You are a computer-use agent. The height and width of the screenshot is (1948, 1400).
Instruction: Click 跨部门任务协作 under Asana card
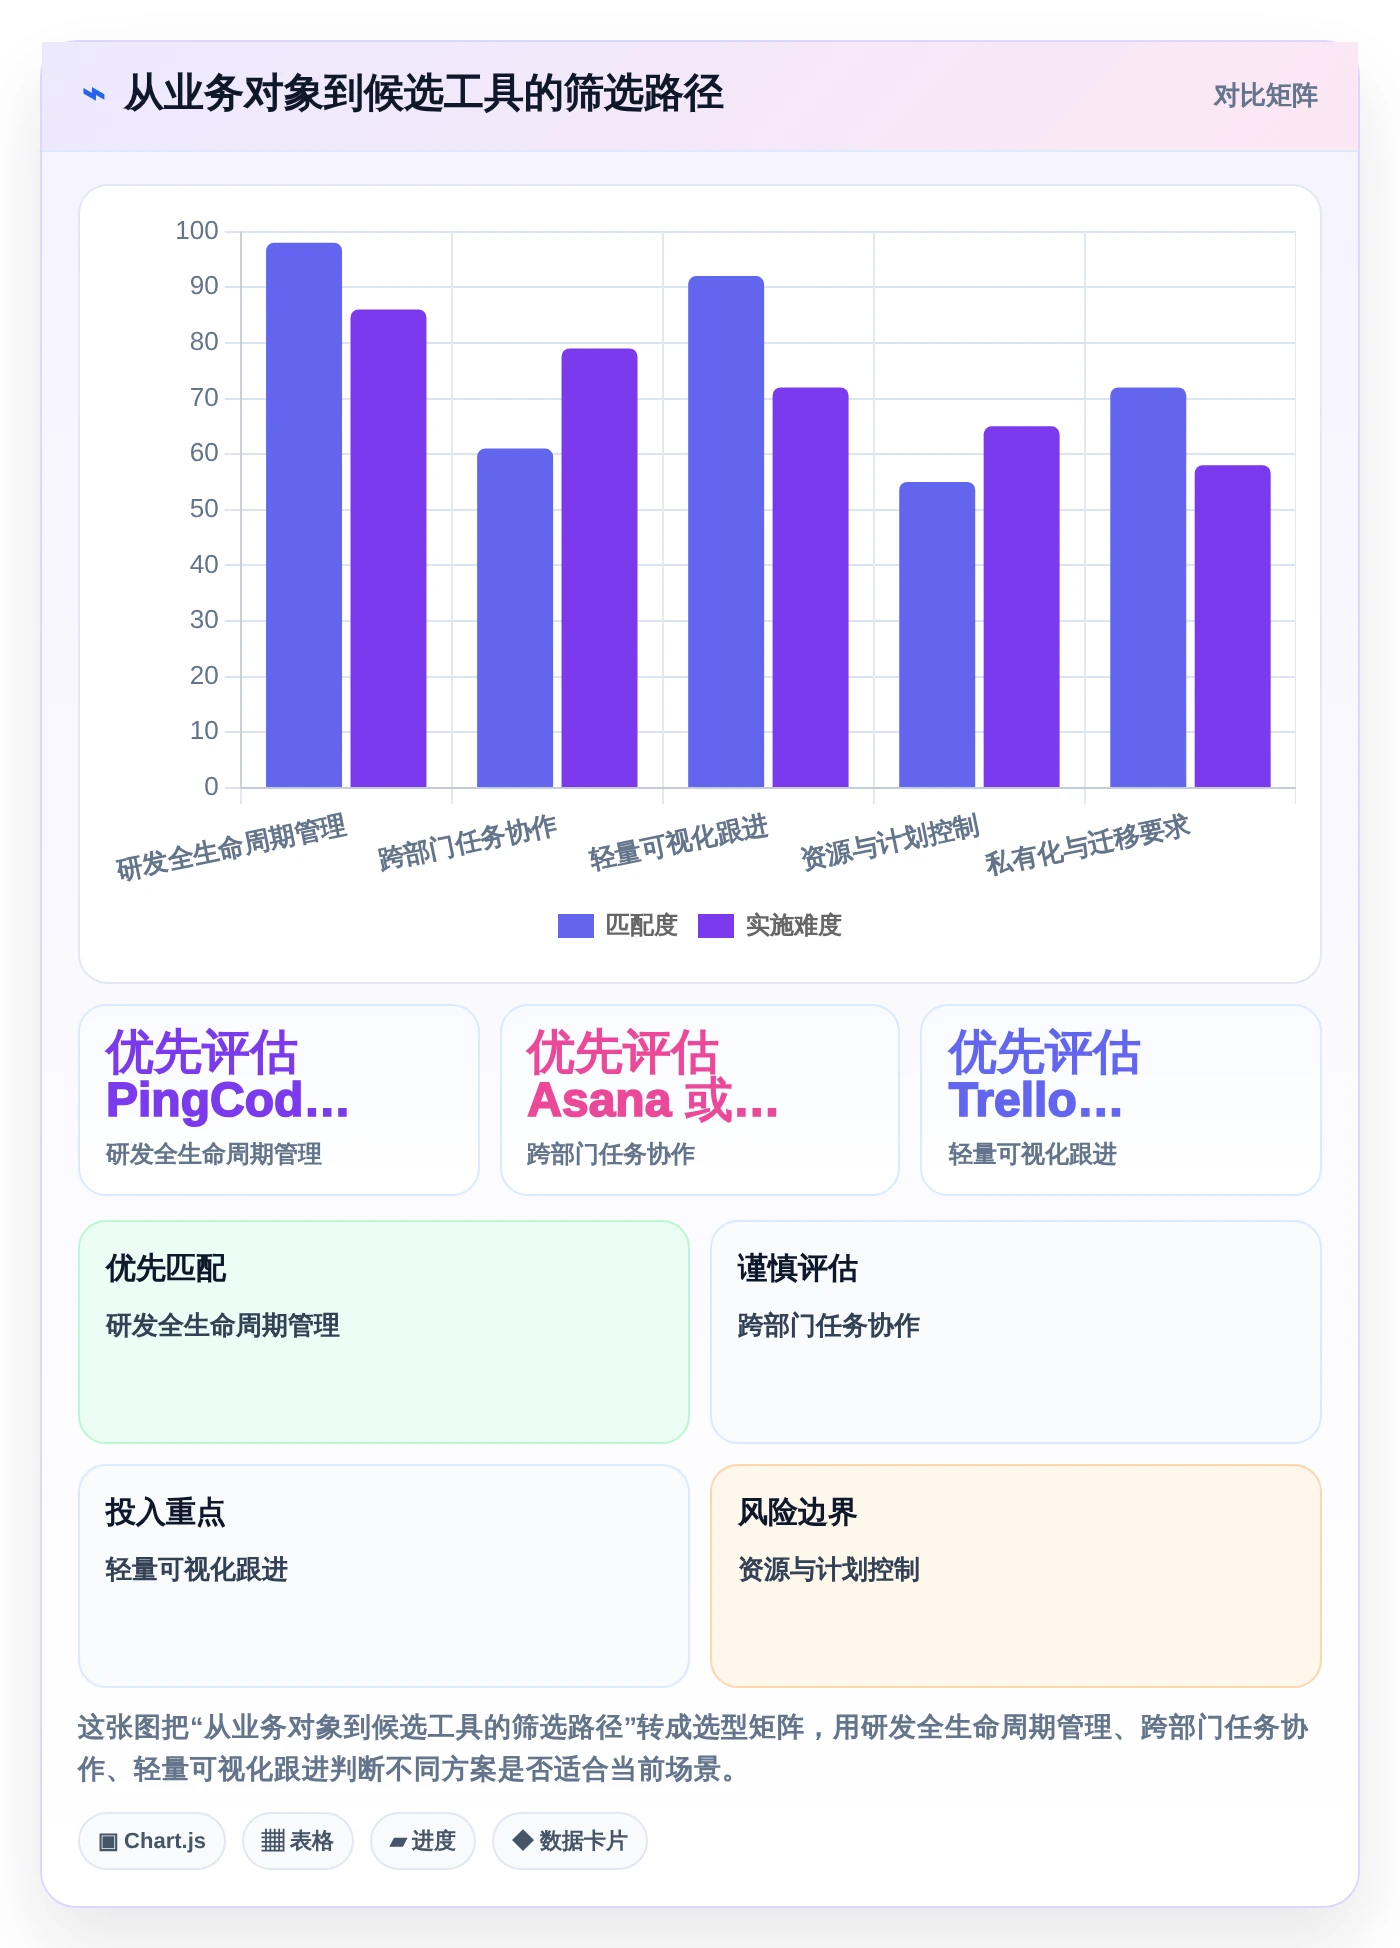pyautogui.click(x=611, y=1154)
